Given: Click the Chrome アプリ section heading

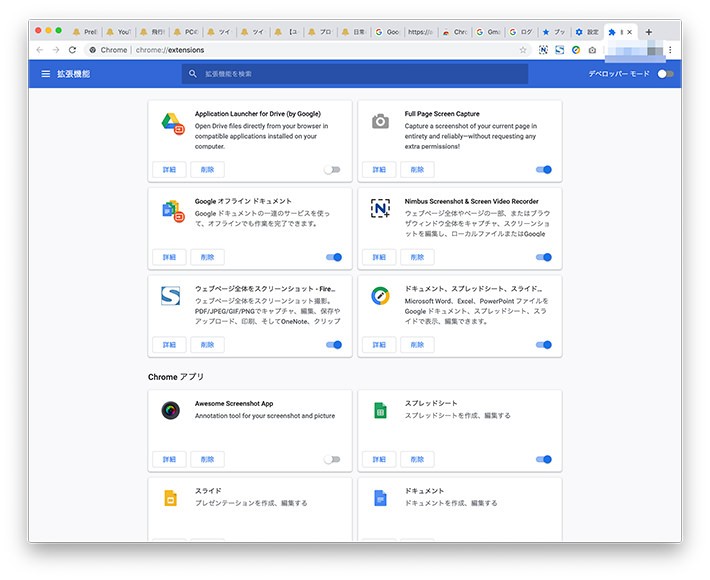Looking at the screenshot, I should tap(176, 377).
